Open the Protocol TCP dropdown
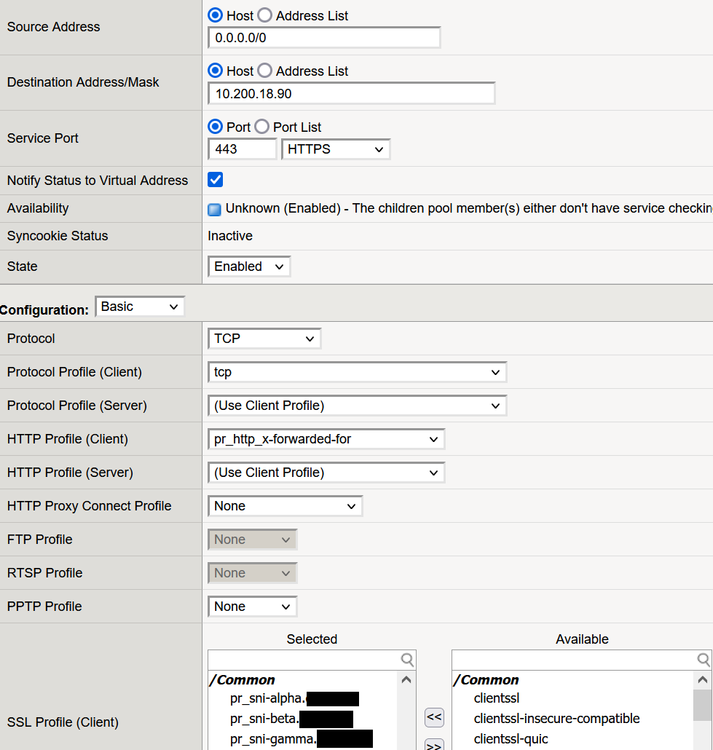The width and height of the screenshot is (713, 750). click(x=264, y=339)
